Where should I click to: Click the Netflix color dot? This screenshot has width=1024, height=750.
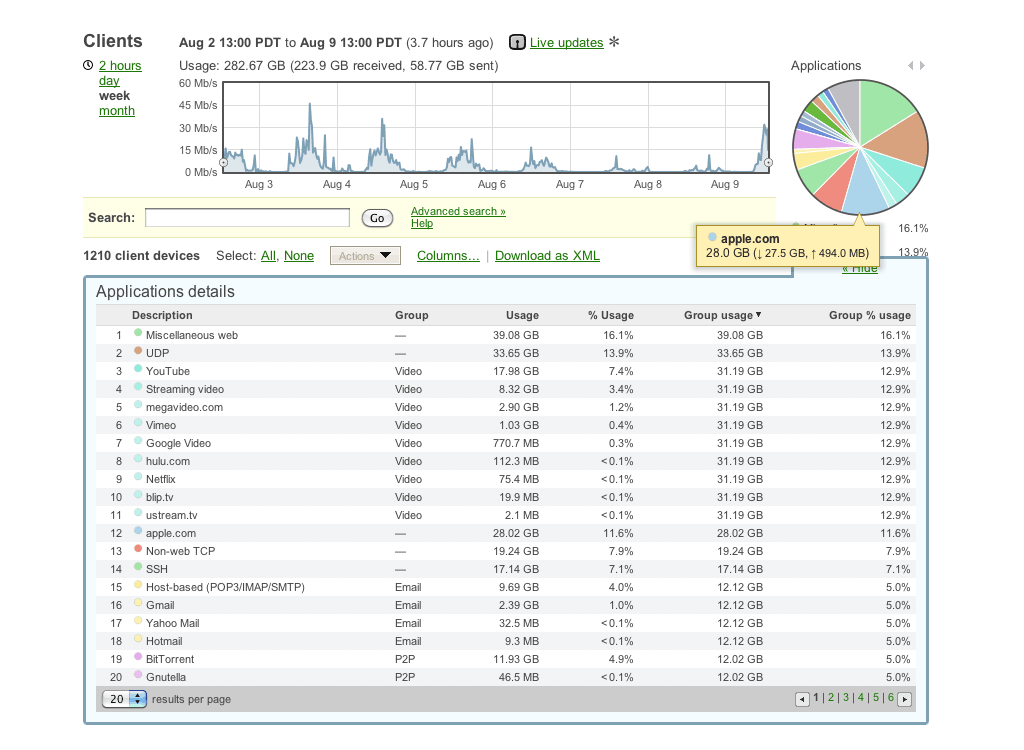pos(138,477)
